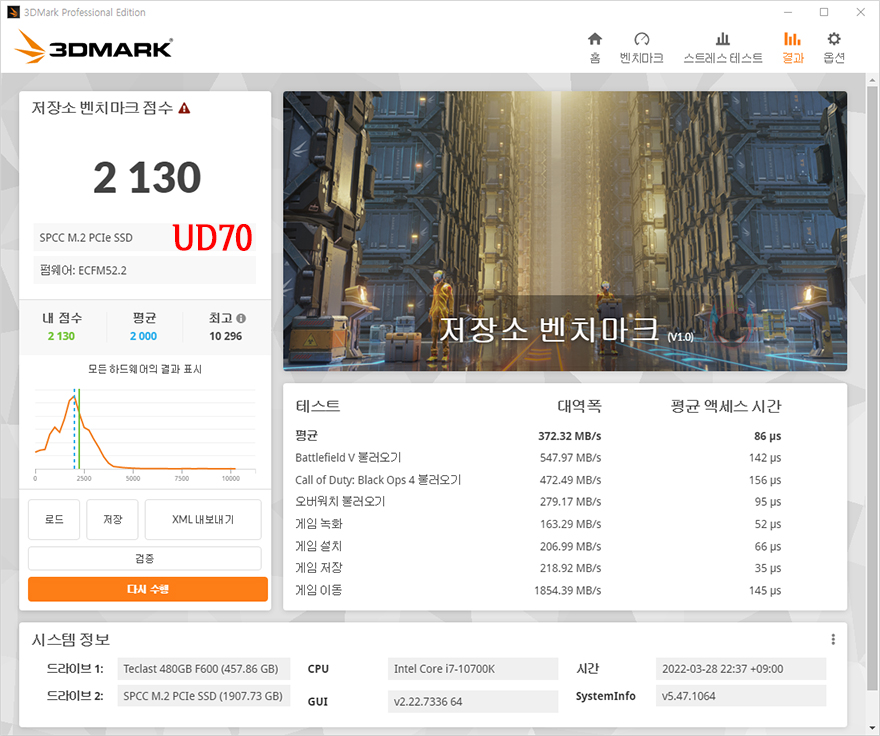Click the info icon next to 최고
880x736 pixels.
pyautogui.click(x=241, y=318)
